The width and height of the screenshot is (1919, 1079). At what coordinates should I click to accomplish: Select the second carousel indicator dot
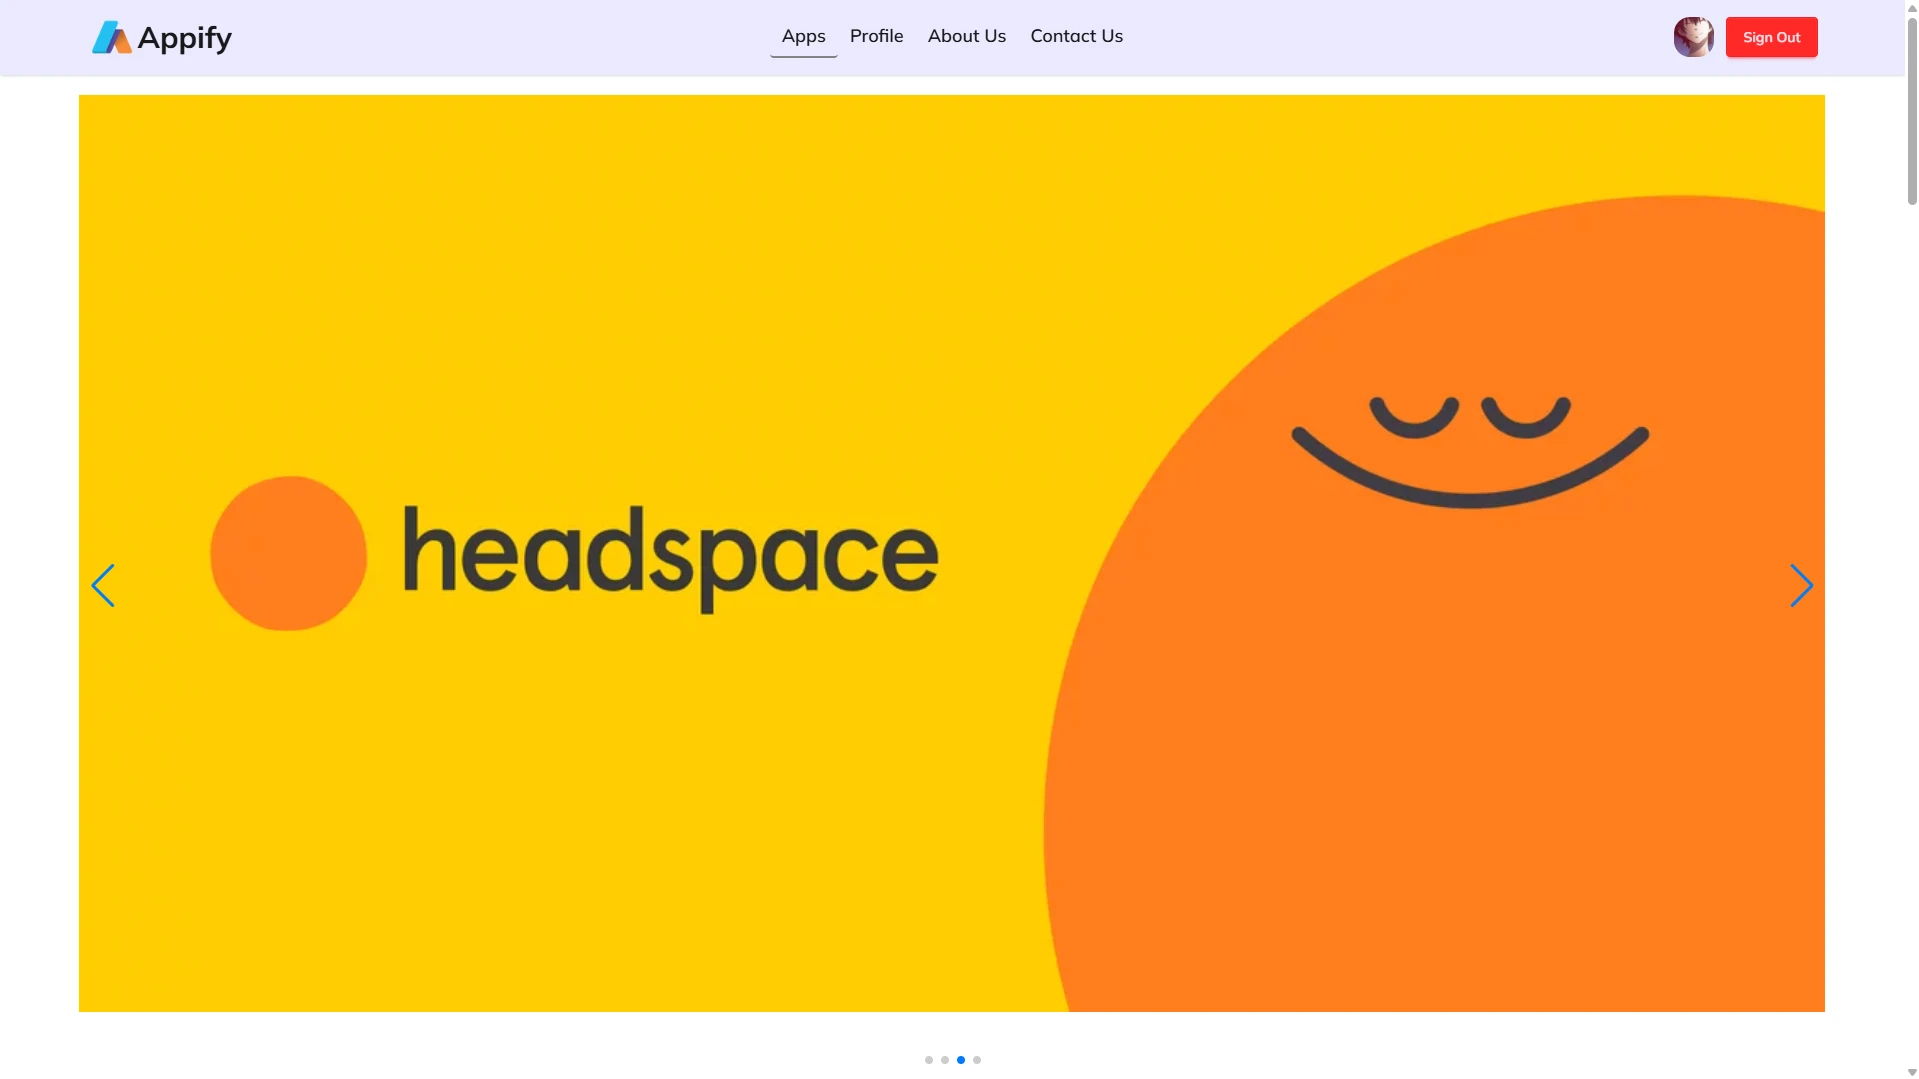(x=945, y=1060)
